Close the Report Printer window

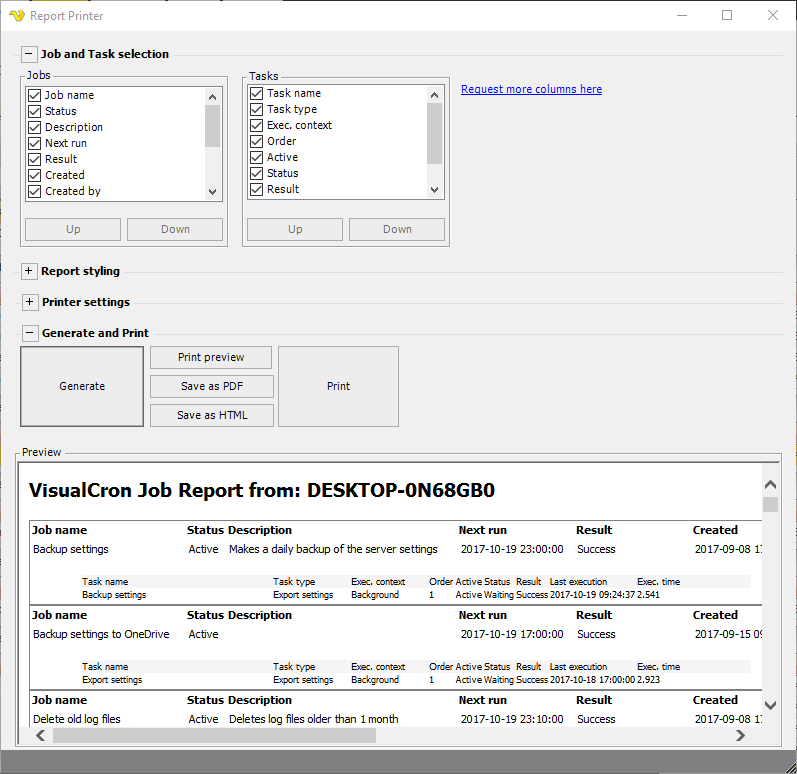773,15
